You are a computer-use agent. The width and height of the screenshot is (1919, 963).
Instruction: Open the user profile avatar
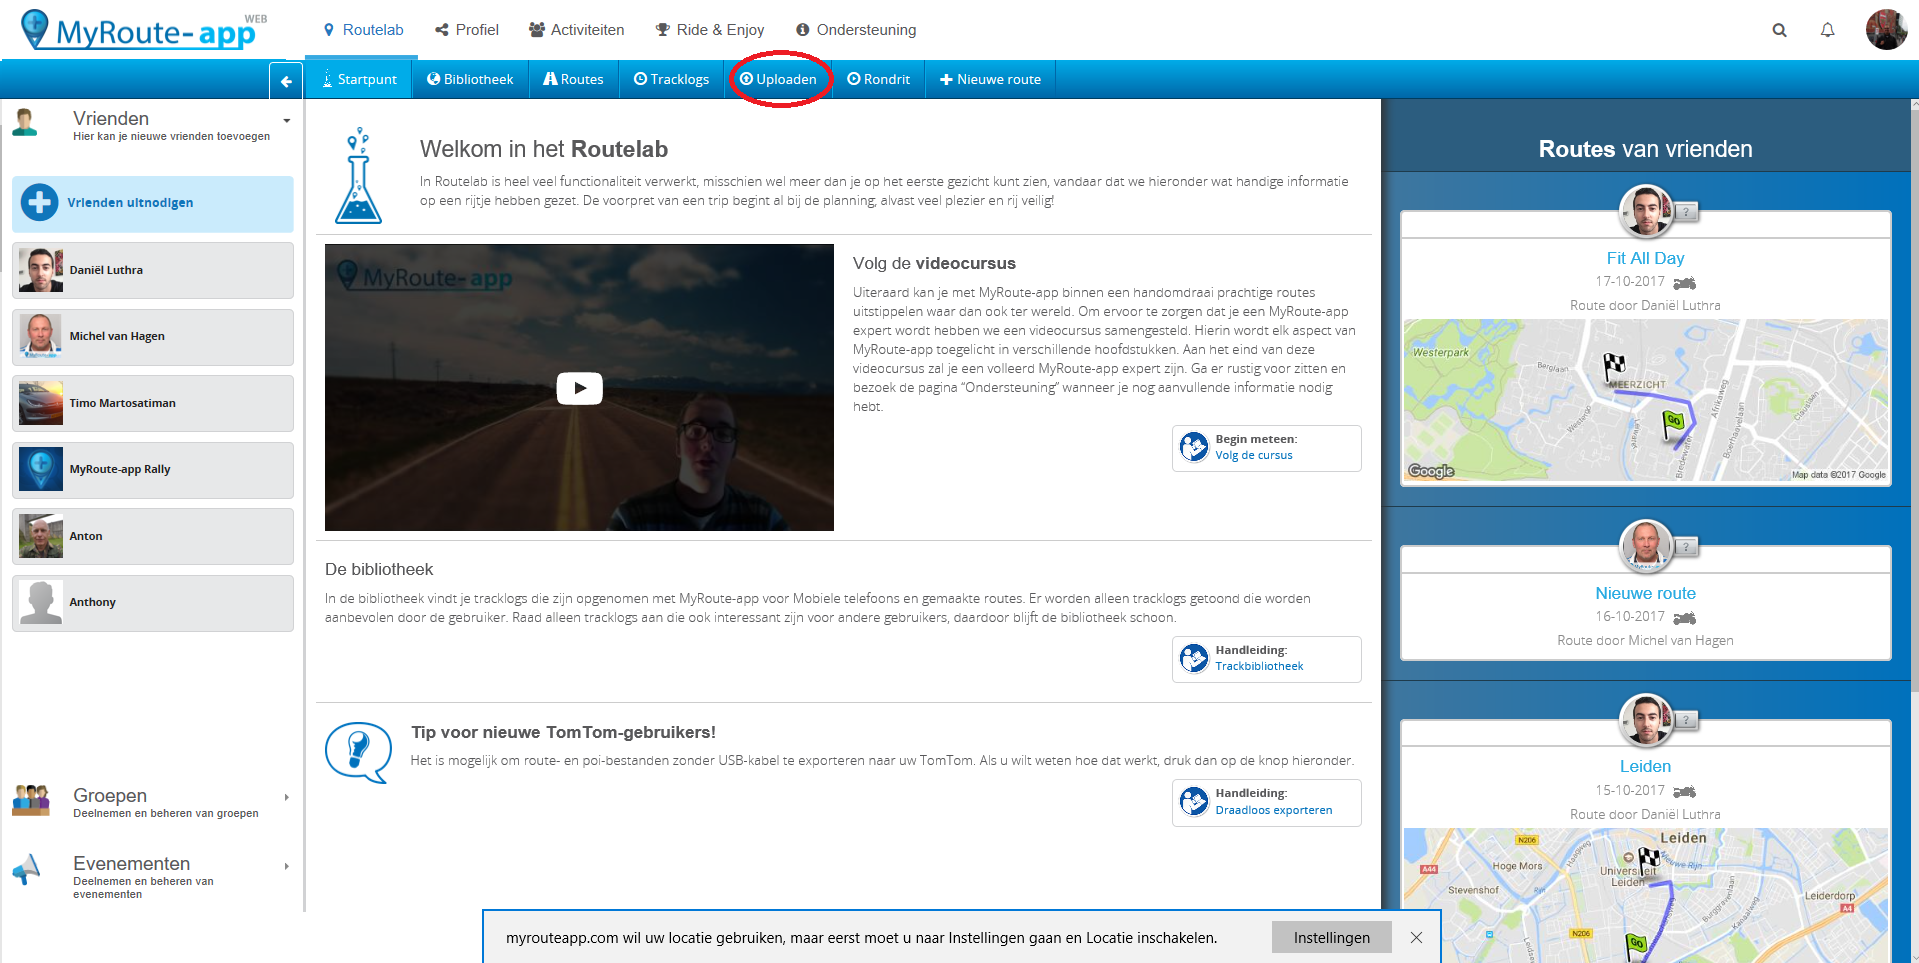pos(1886,29)
